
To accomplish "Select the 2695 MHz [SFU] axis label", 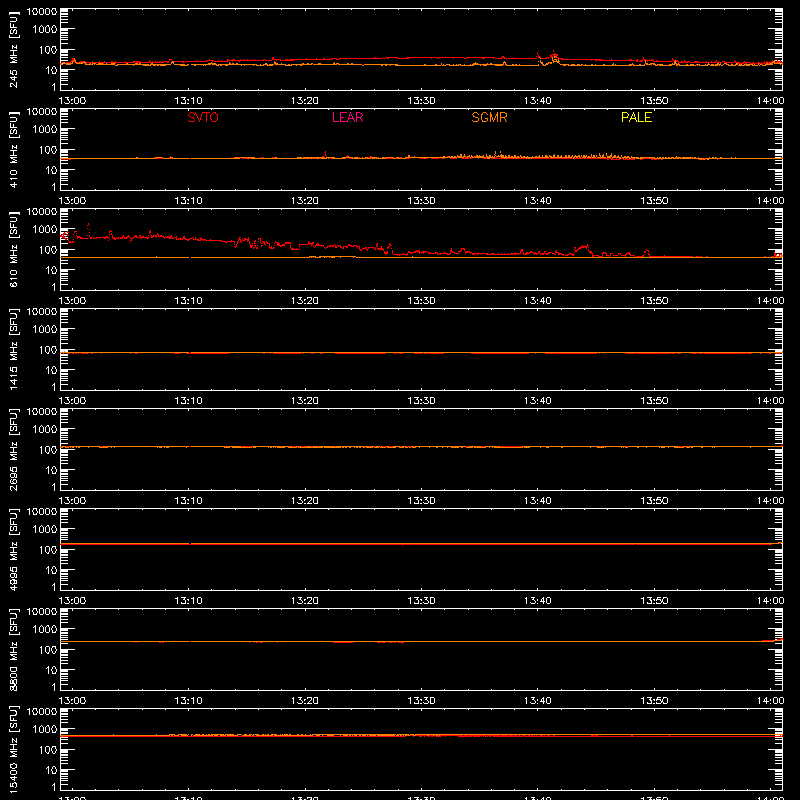I will 14,449.
